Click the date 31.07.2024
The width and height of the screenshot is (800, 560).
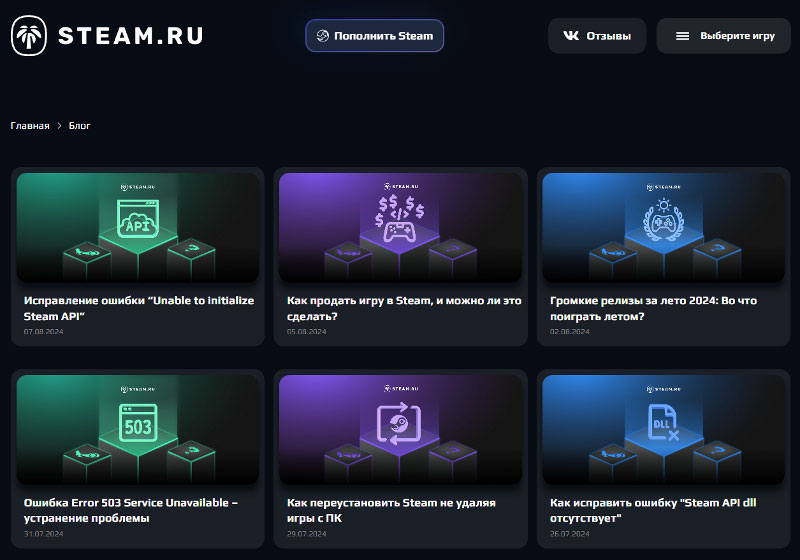coord(43,534)
